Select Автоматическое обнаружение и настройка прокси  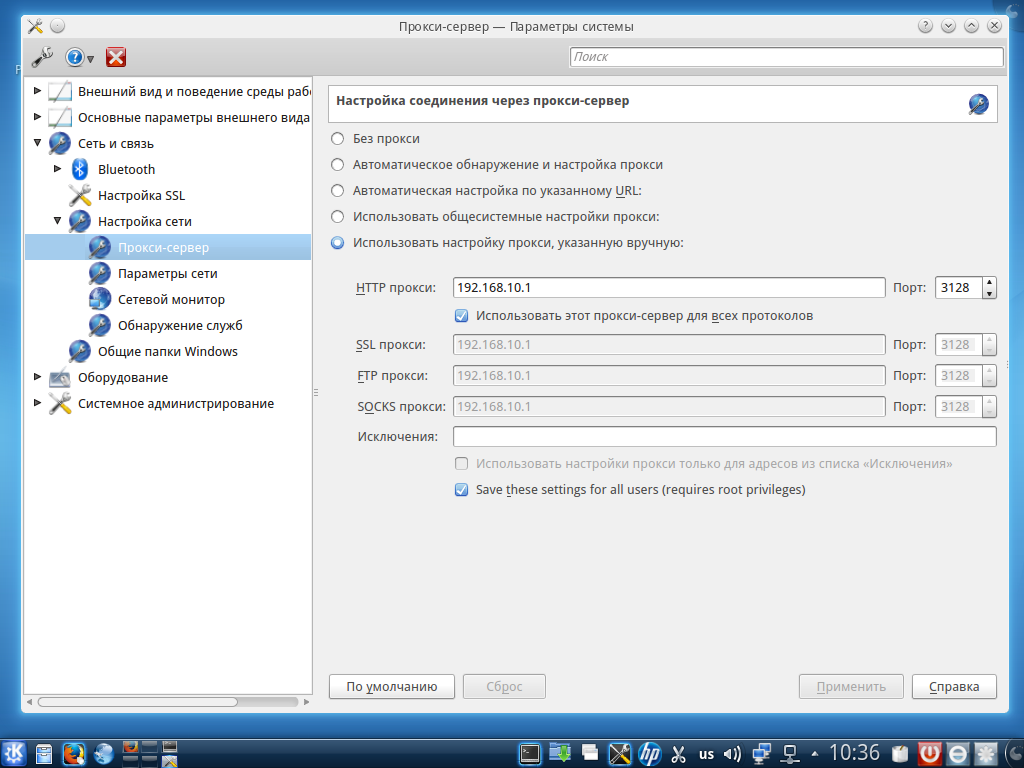(x=337, y=165)
